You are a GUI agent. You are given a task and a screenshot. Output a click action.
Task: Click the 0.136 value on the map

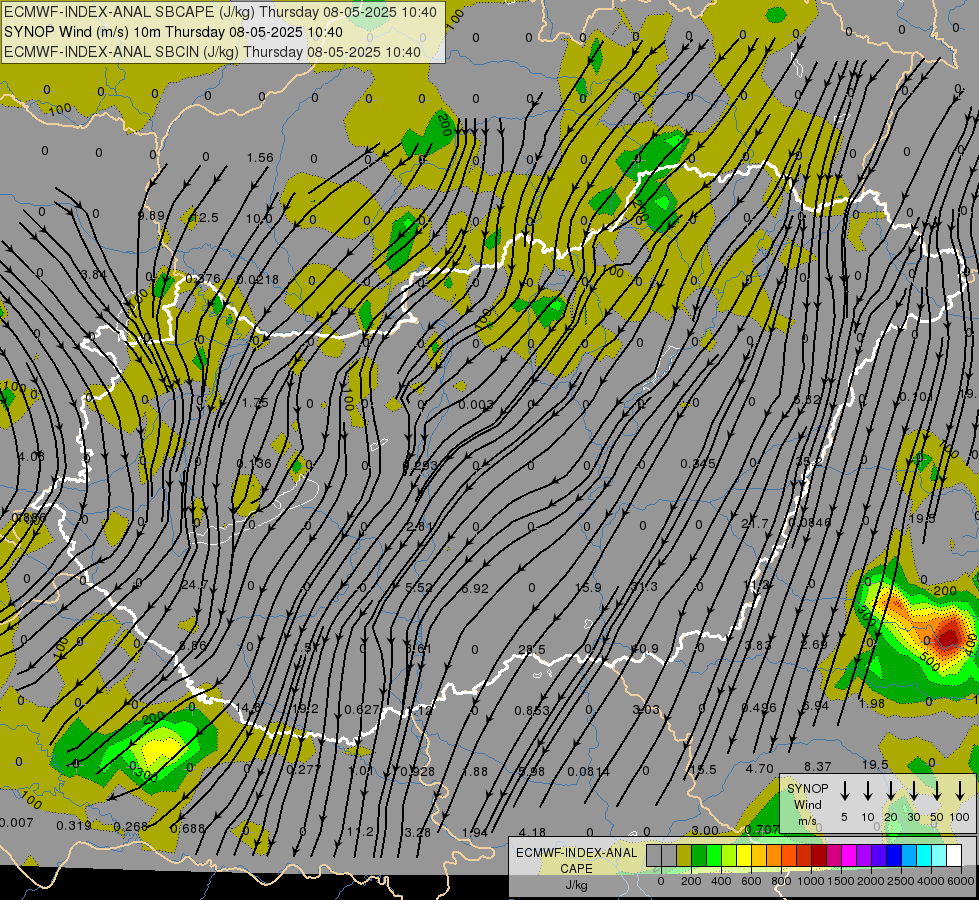(254, 463)
